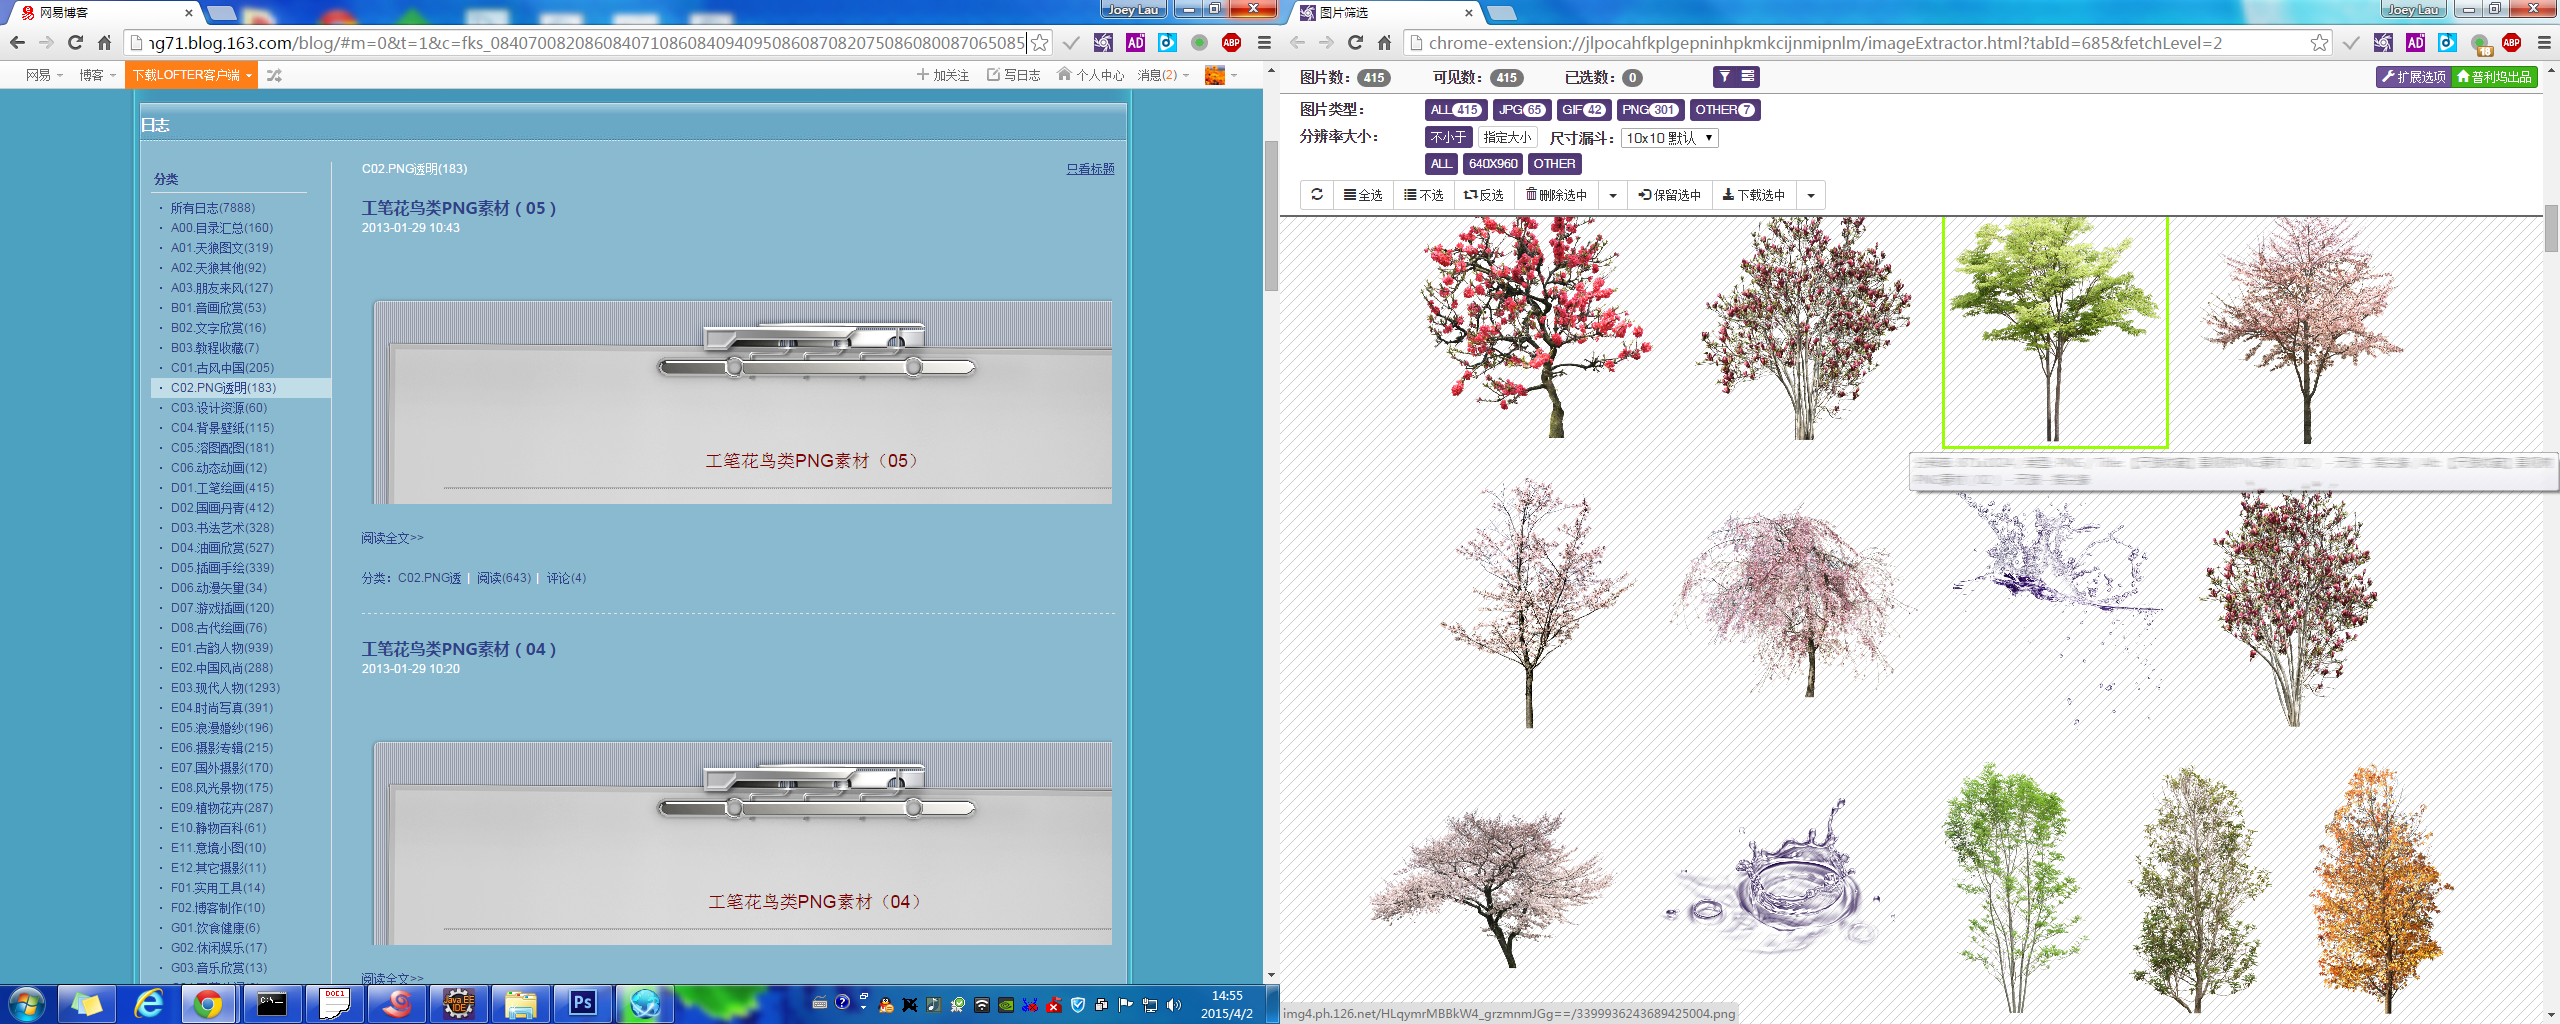This screenshot has height=1024, width=2560.
Task: Expand the dropdown arrow next to 删除选中
Action: coord(1613,195)
